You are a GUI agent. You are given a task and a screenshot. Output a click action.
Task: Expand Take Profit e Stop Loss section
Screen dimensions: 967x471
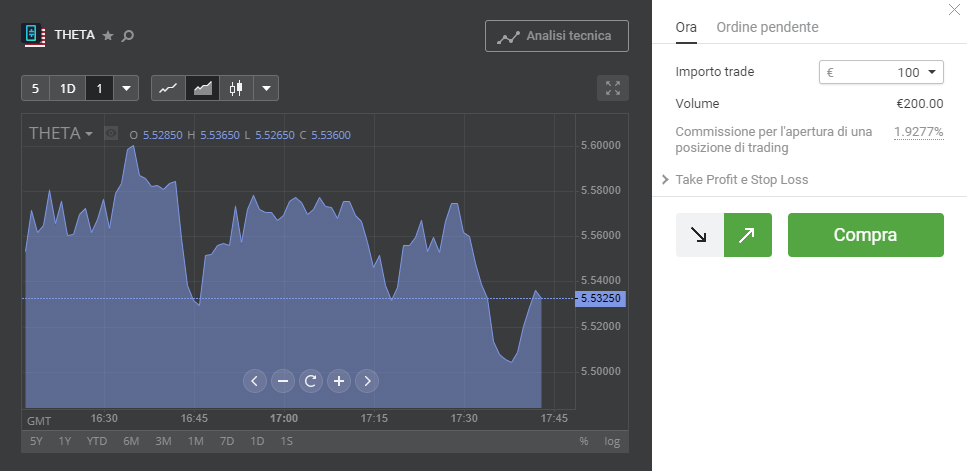click(x=735, y=180)
